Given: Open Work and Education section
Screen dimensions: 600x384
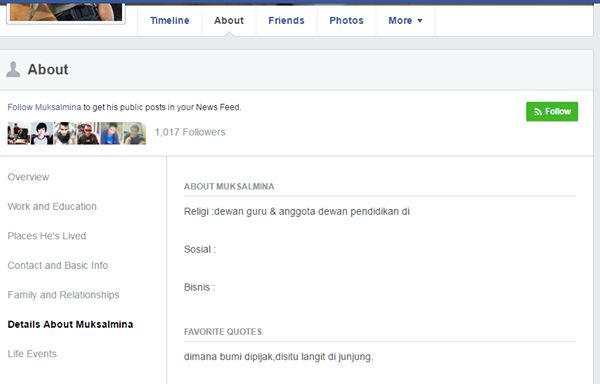Looking at the screenshot, I should click(x=52, y=207).
